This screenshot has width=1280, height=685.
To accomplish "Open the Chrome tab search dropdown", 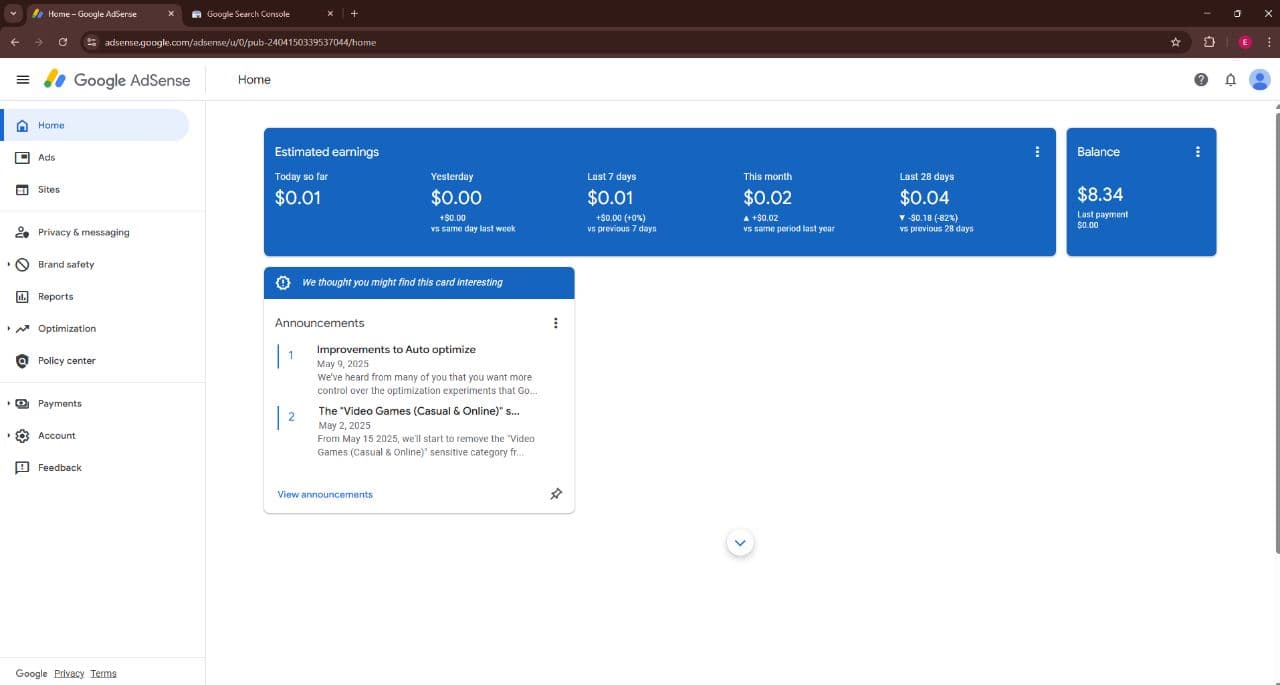I will [13, 14].
